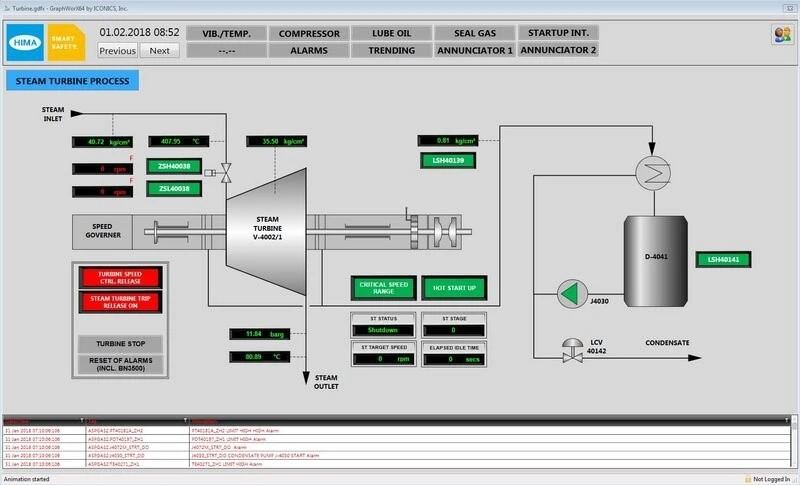The width and height of the screenshot is (800, 485).
Task: Select the 407.95 °C temperature readout
Action: [x=179, y=141]
